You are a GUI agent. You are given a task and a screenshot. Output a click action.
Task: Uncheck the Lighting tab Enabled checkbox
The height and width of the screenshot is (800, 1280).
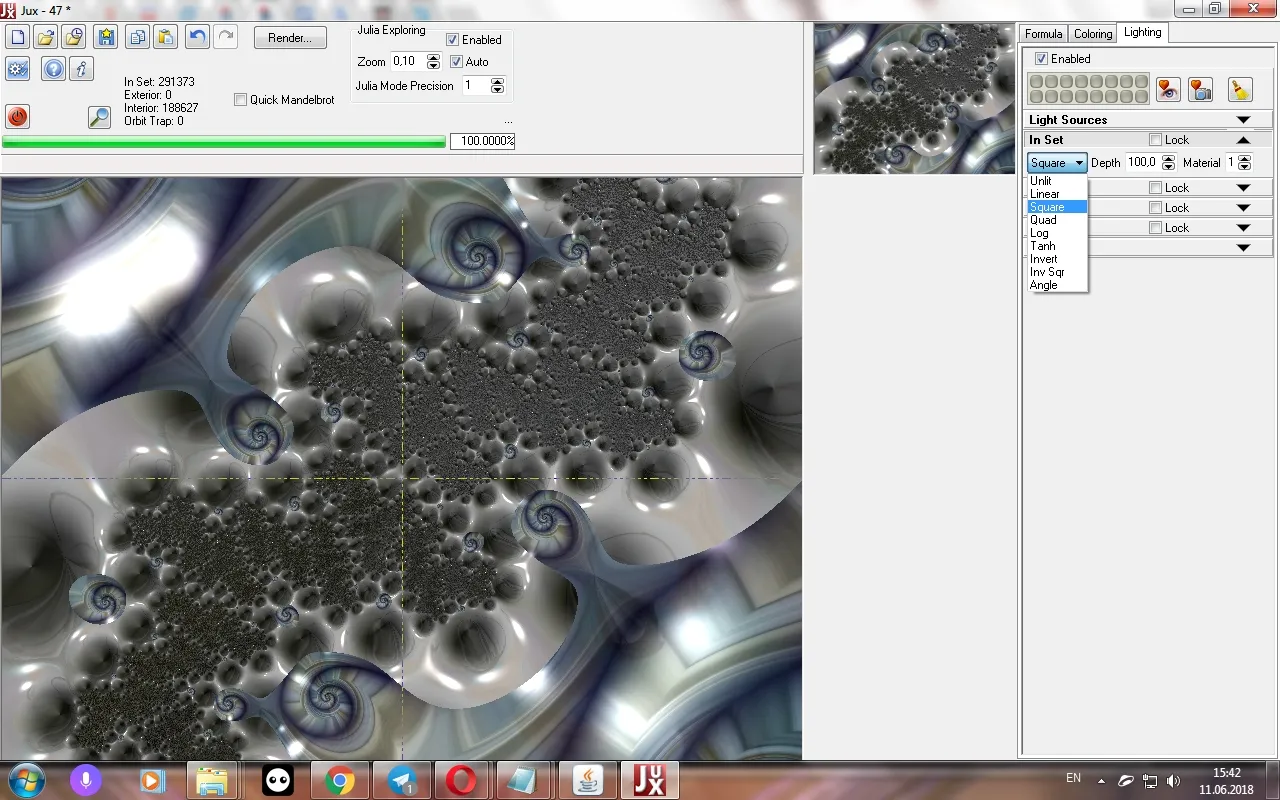(1041, 59)
